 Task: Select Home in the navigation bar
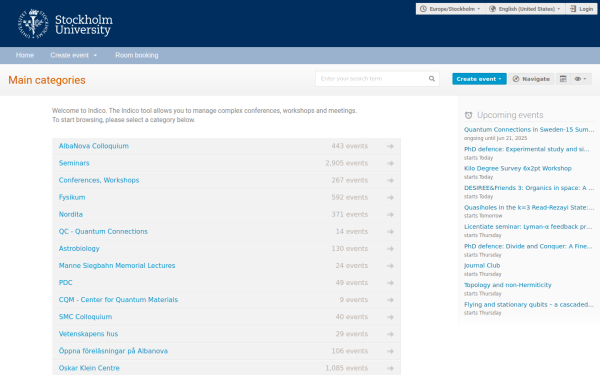25,55
